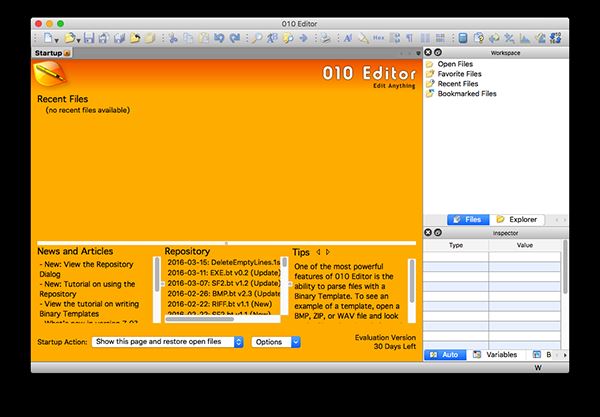
Task: Click the Value column header in Inspector
Action: pos(525,245)
